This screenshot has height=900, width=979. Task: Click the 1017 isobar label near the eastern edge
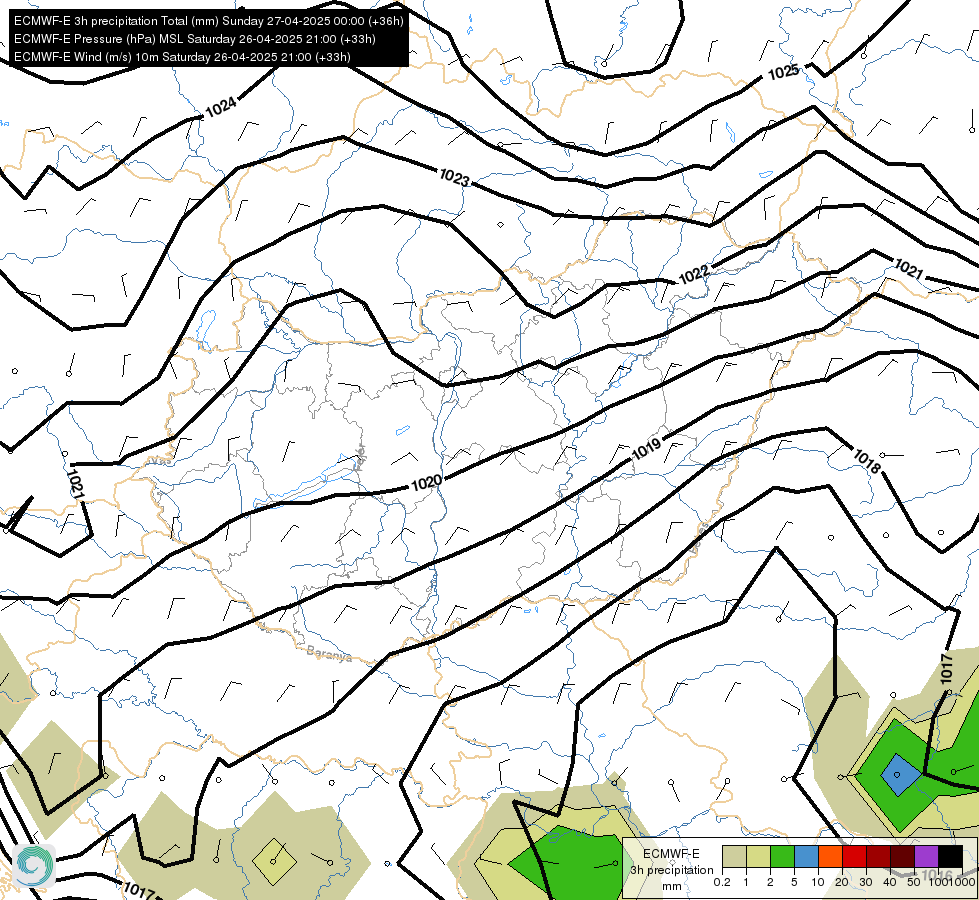click(x=947, y=668)
